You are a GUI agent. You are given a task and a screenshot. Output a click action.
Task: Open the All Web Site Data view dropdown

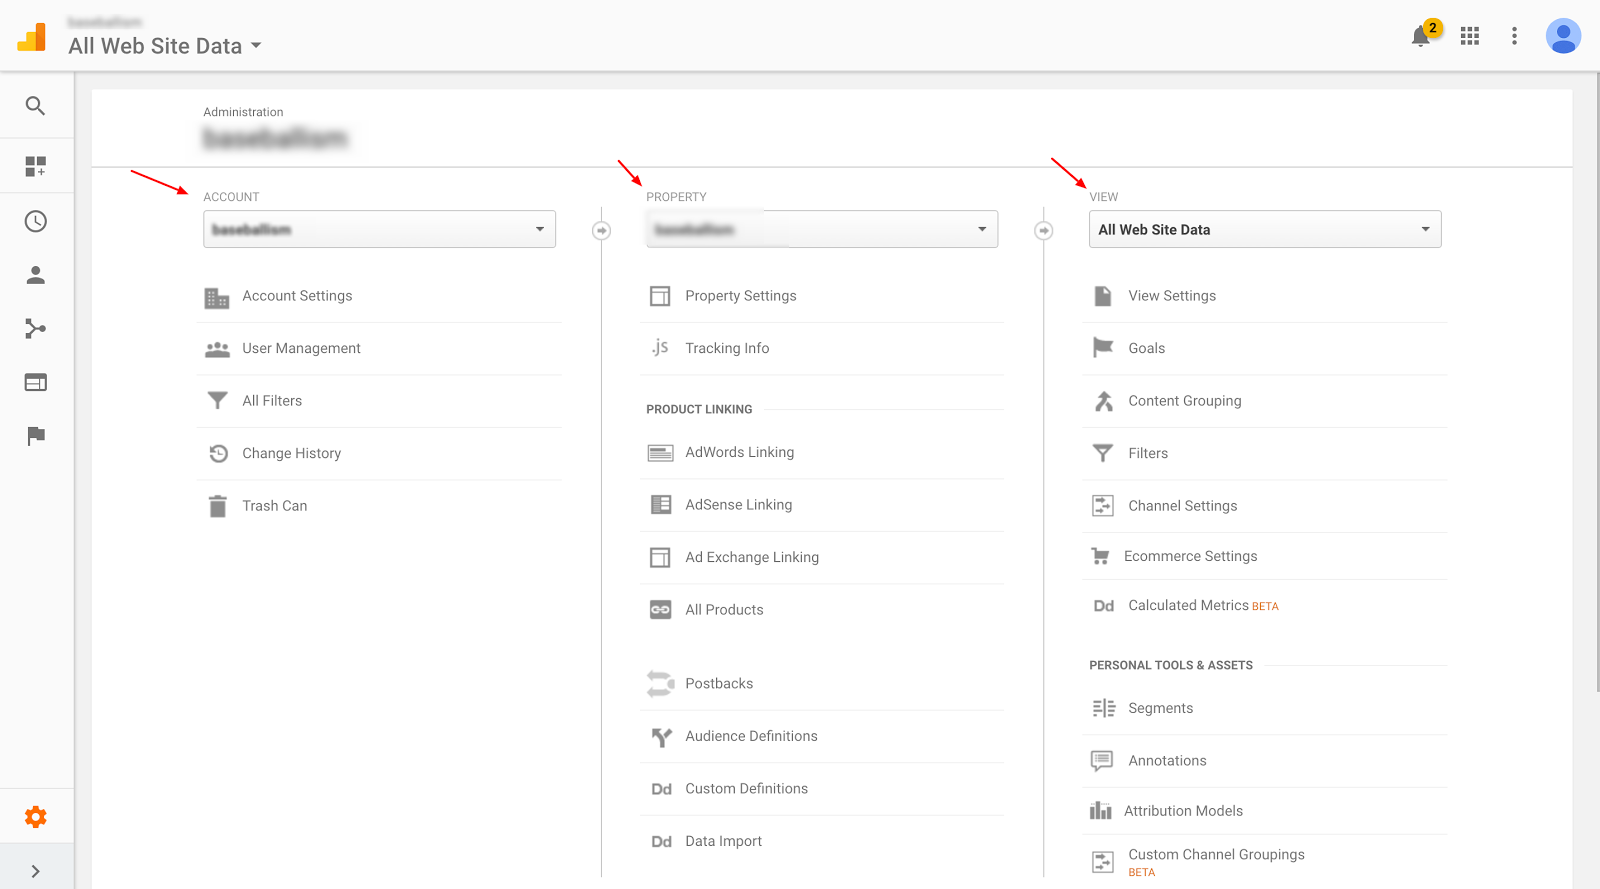[x=1264, y=229]
